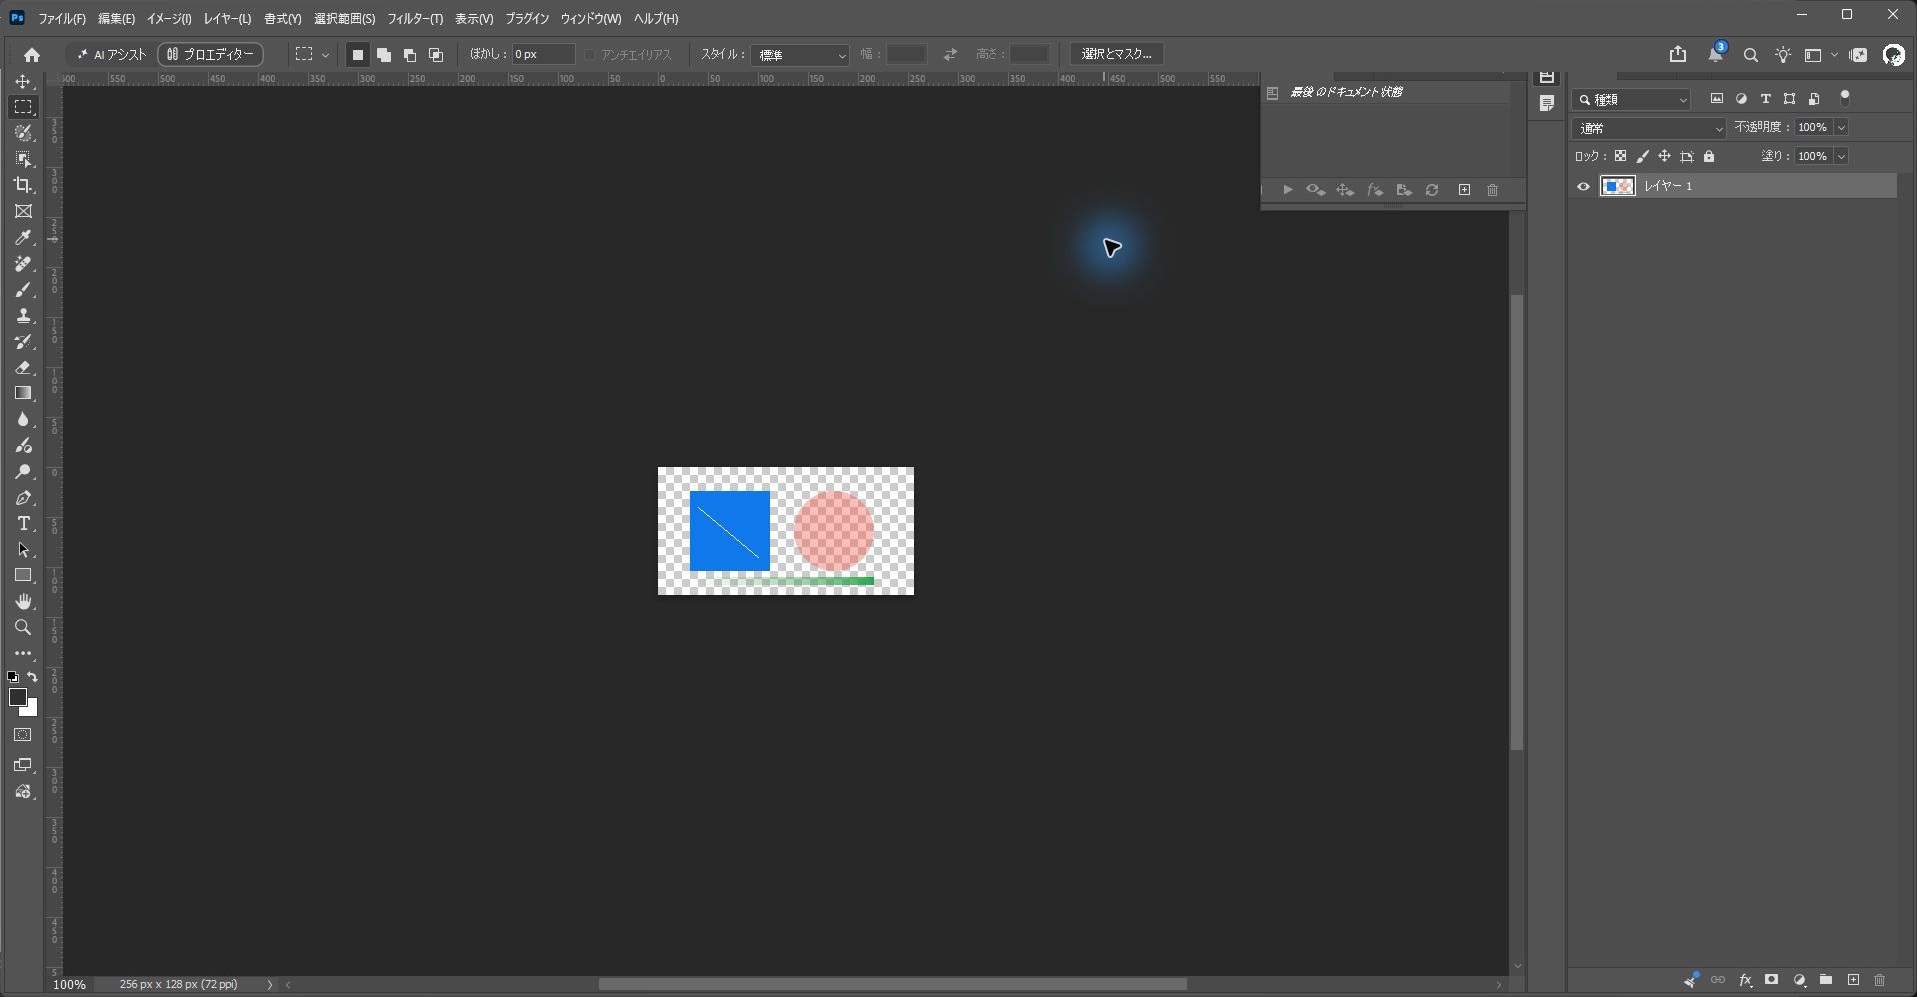This screenshot has width=1917, height=997.
Task: Expand the fill 100% dropdown arrow
Action: (1841, 156)
